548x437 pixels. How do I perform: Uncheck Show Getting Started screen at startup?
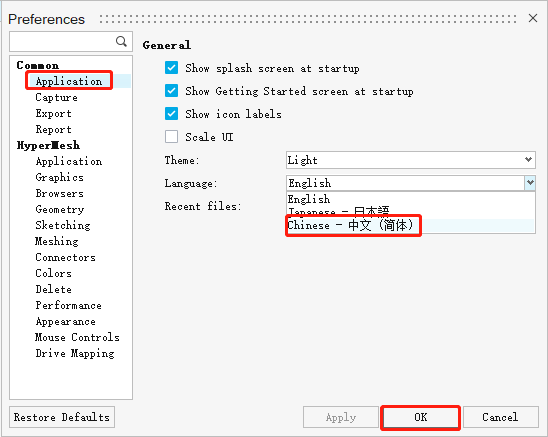(x=171, y=91)
